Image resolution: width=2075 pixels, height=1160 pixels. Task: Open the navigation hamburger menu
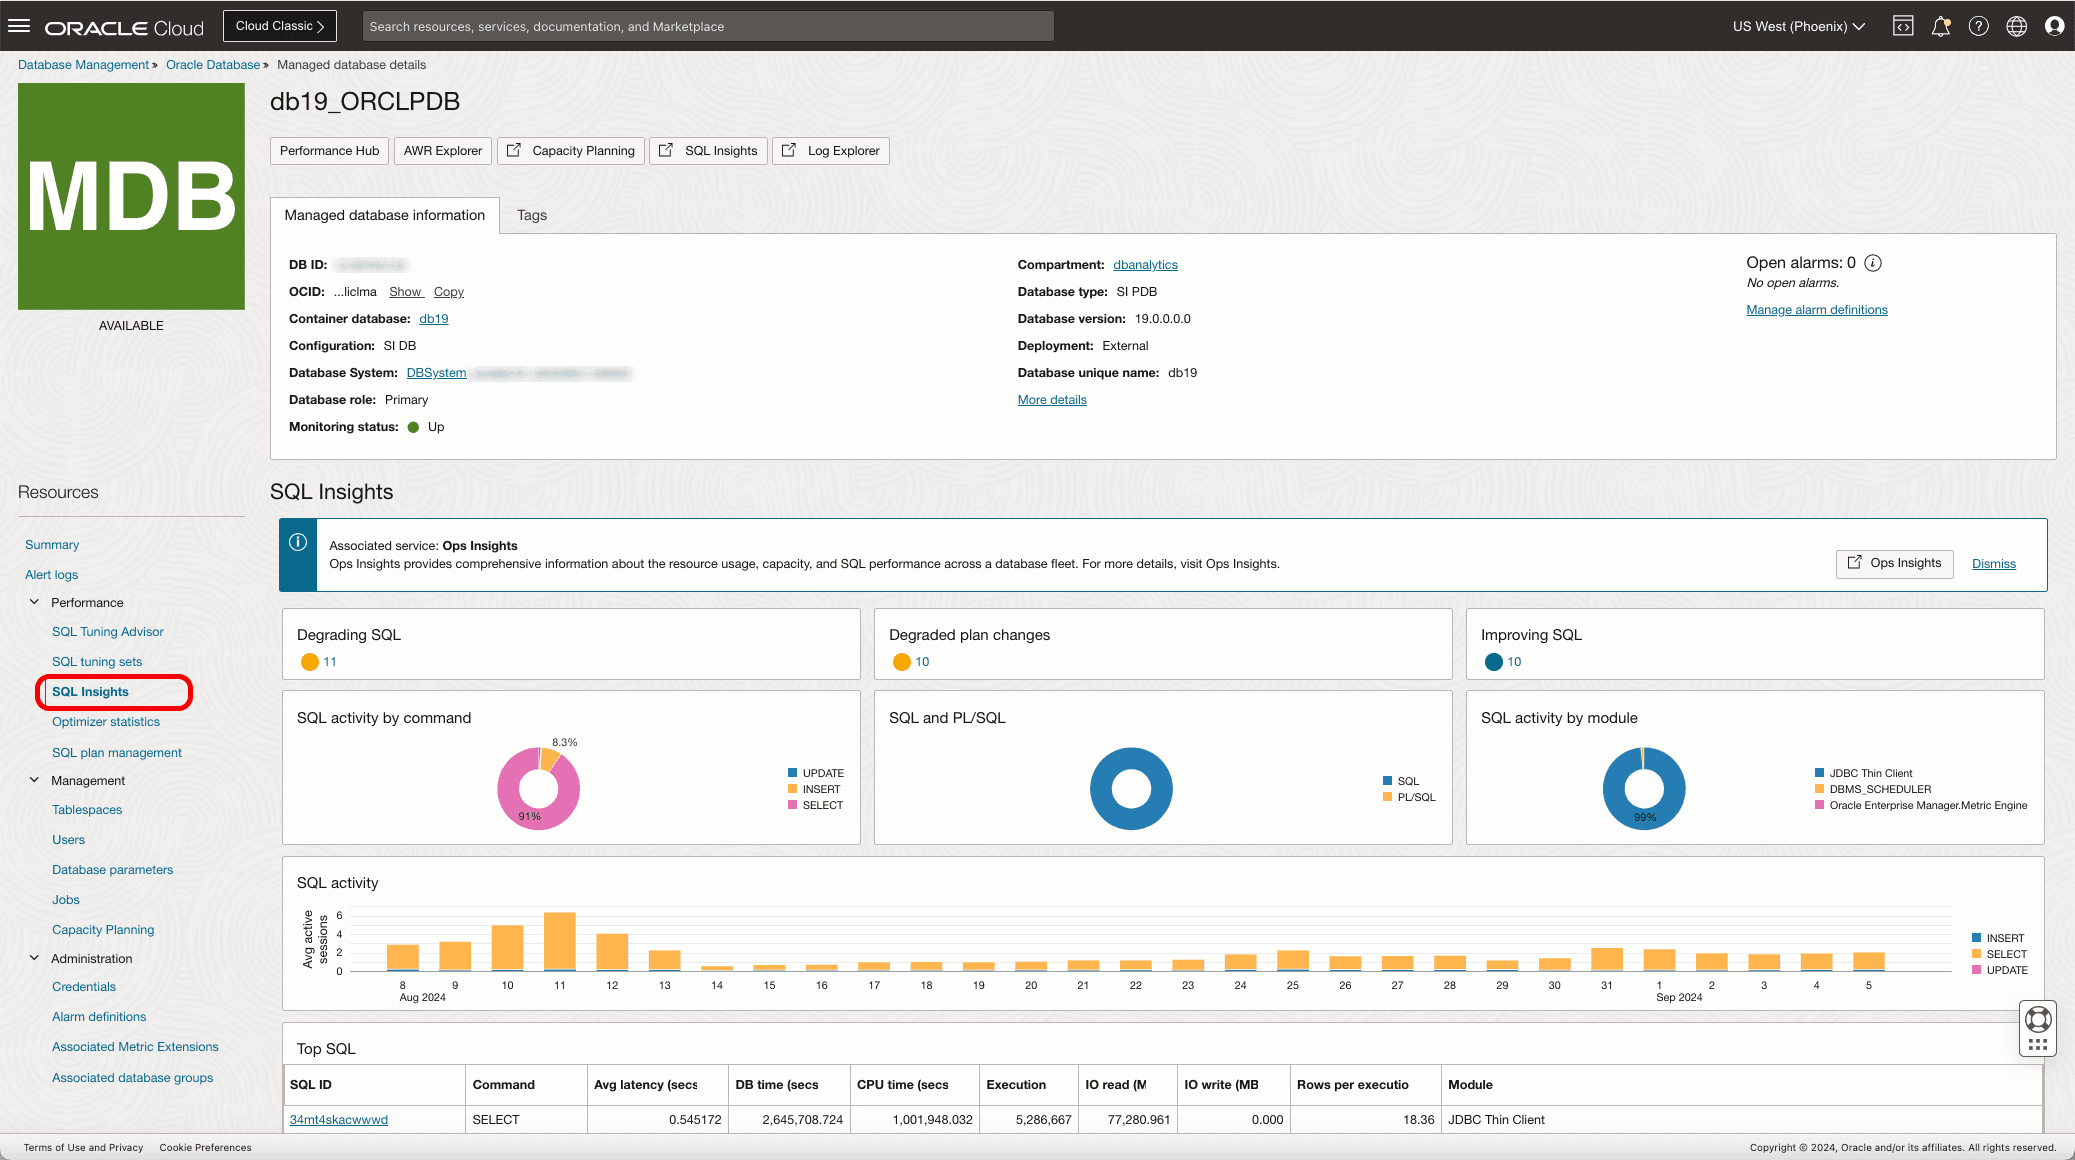[19, 25]
